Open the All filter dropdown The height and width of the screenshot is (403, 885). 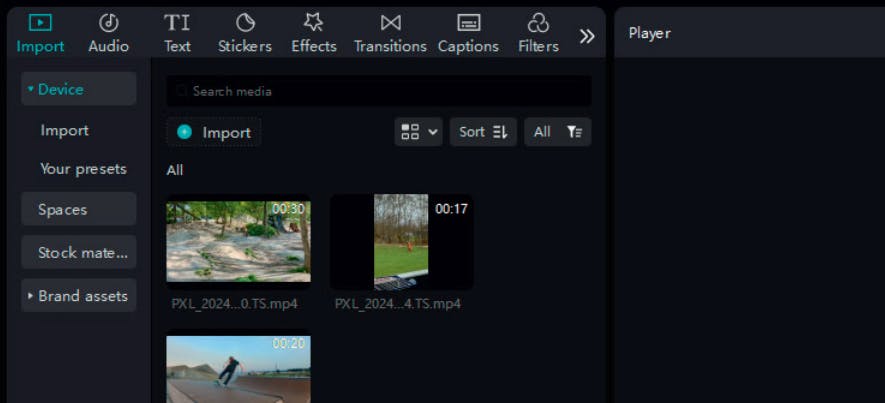[x=558, y=132]
